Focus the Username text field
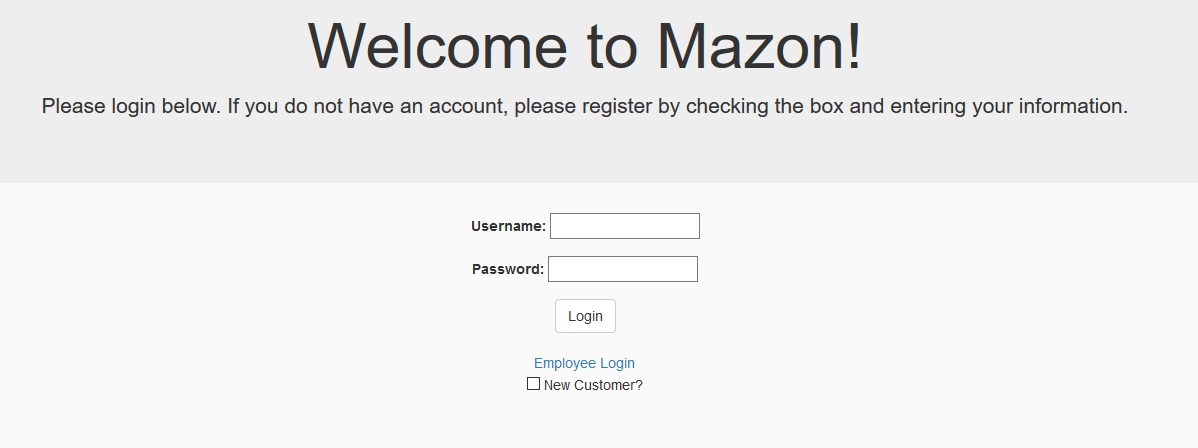The height and width of the screenshot is (448, 1198). [x=624, y=226]
